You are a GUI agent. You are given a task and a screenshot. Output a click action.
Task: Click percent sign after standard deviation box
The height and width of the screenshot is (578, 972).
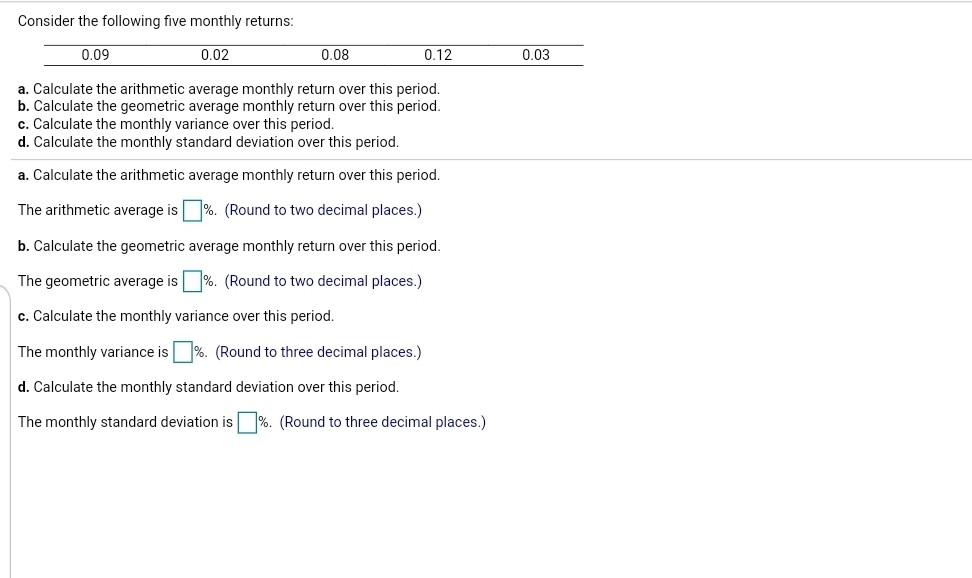tap(263, 422)
